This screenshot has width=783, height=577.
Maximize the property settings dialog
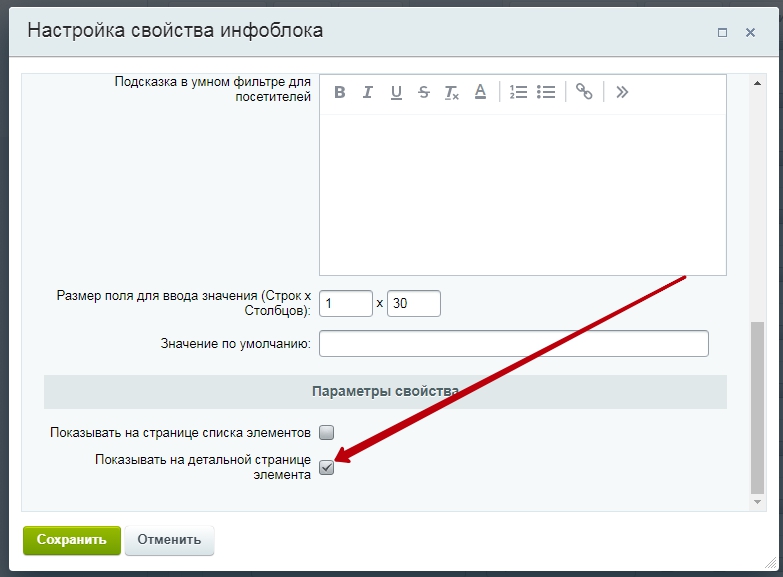point(722,32)
